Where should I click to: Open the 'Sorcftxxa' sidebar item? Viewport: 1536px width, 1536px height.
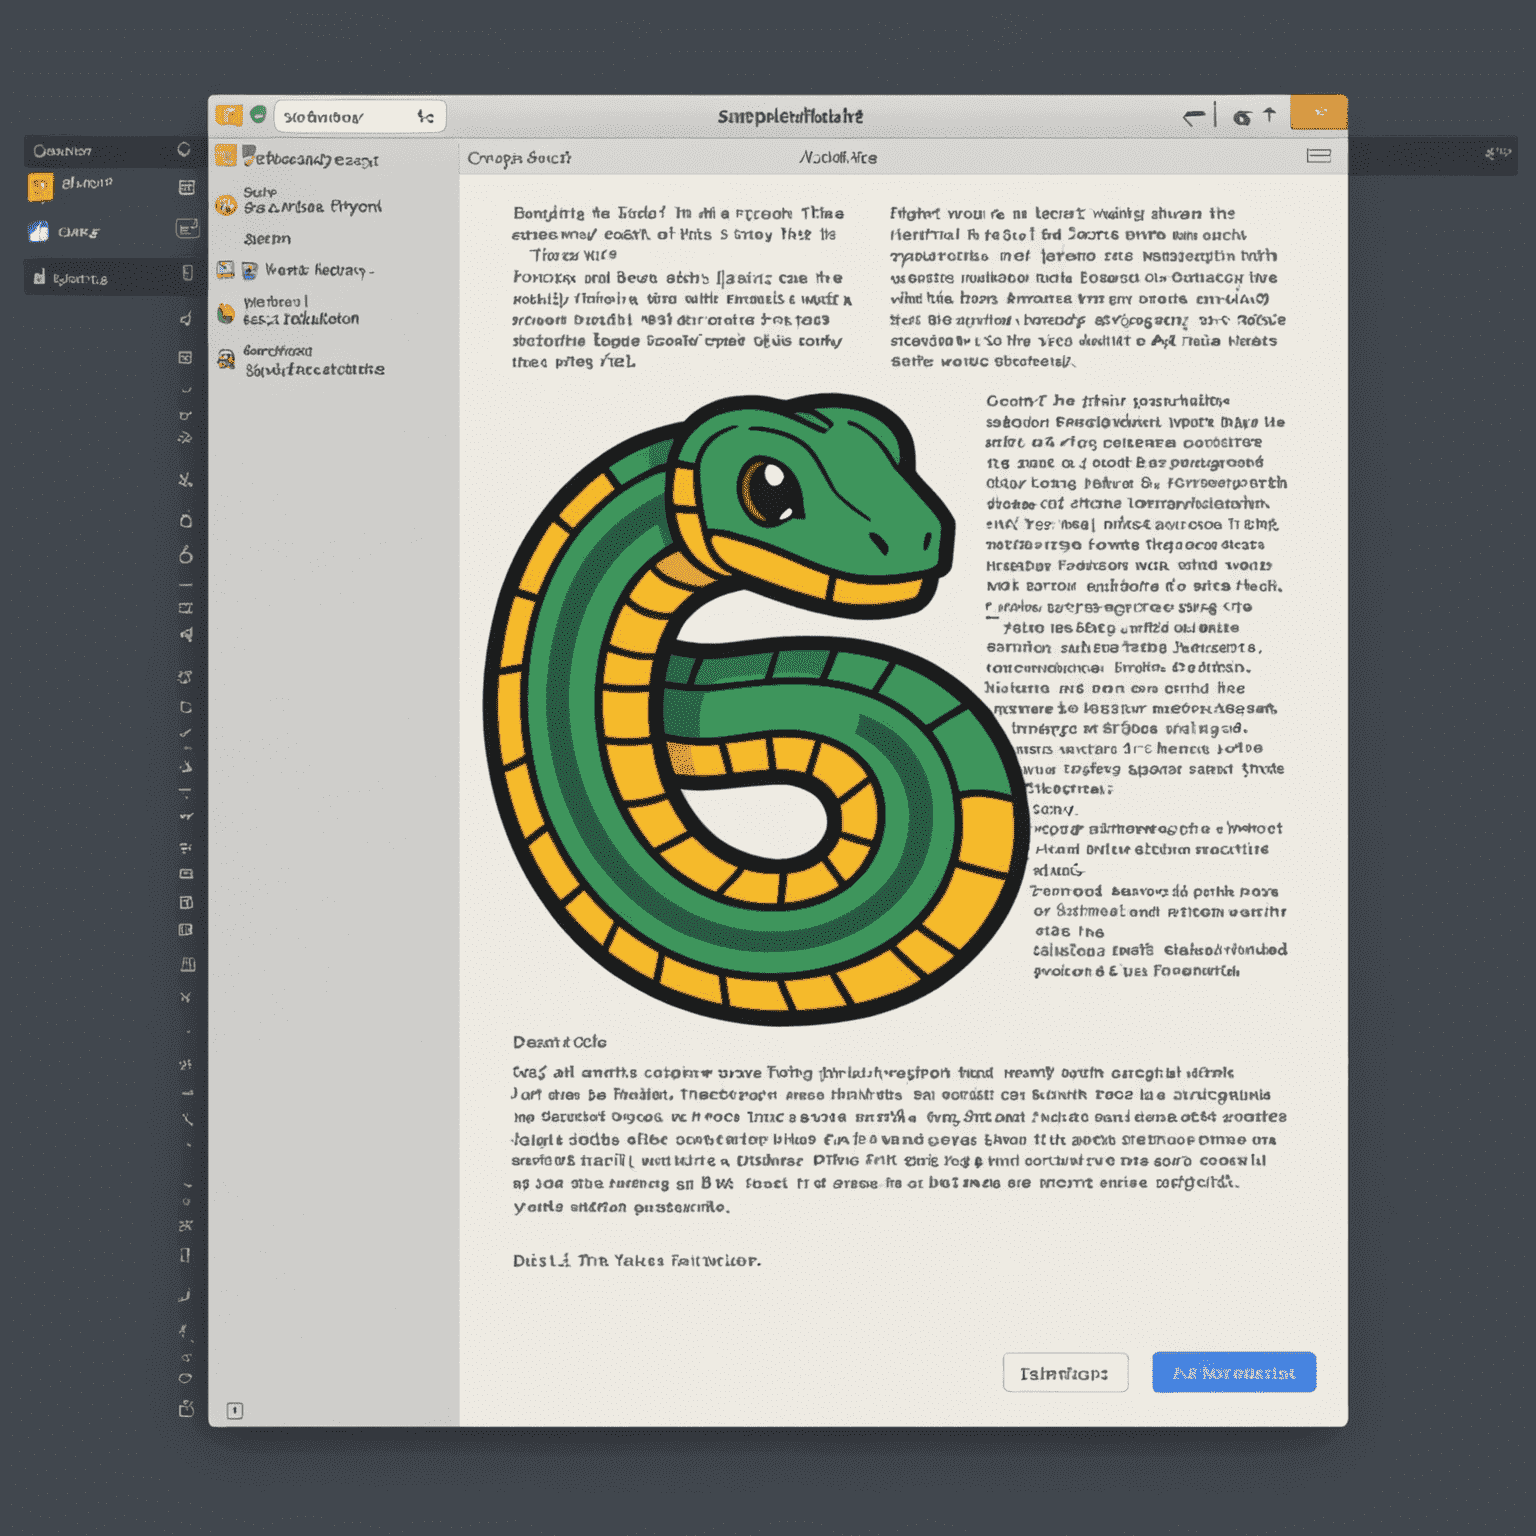[278, 351]
